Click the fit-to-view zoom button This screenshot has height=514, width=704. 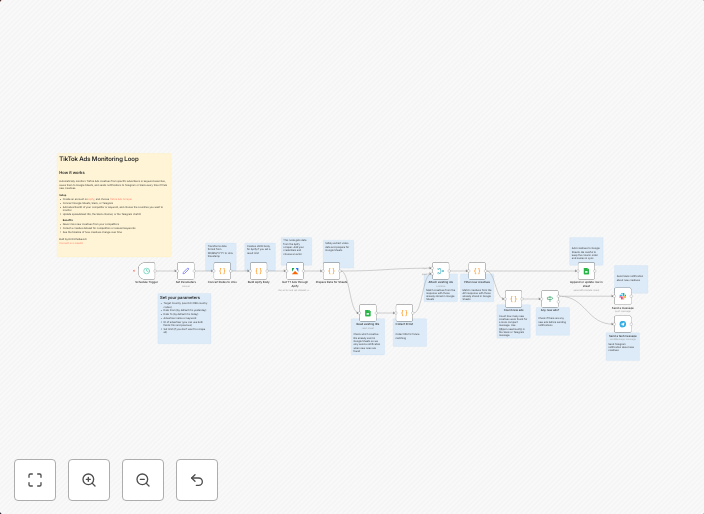[35, 480]
